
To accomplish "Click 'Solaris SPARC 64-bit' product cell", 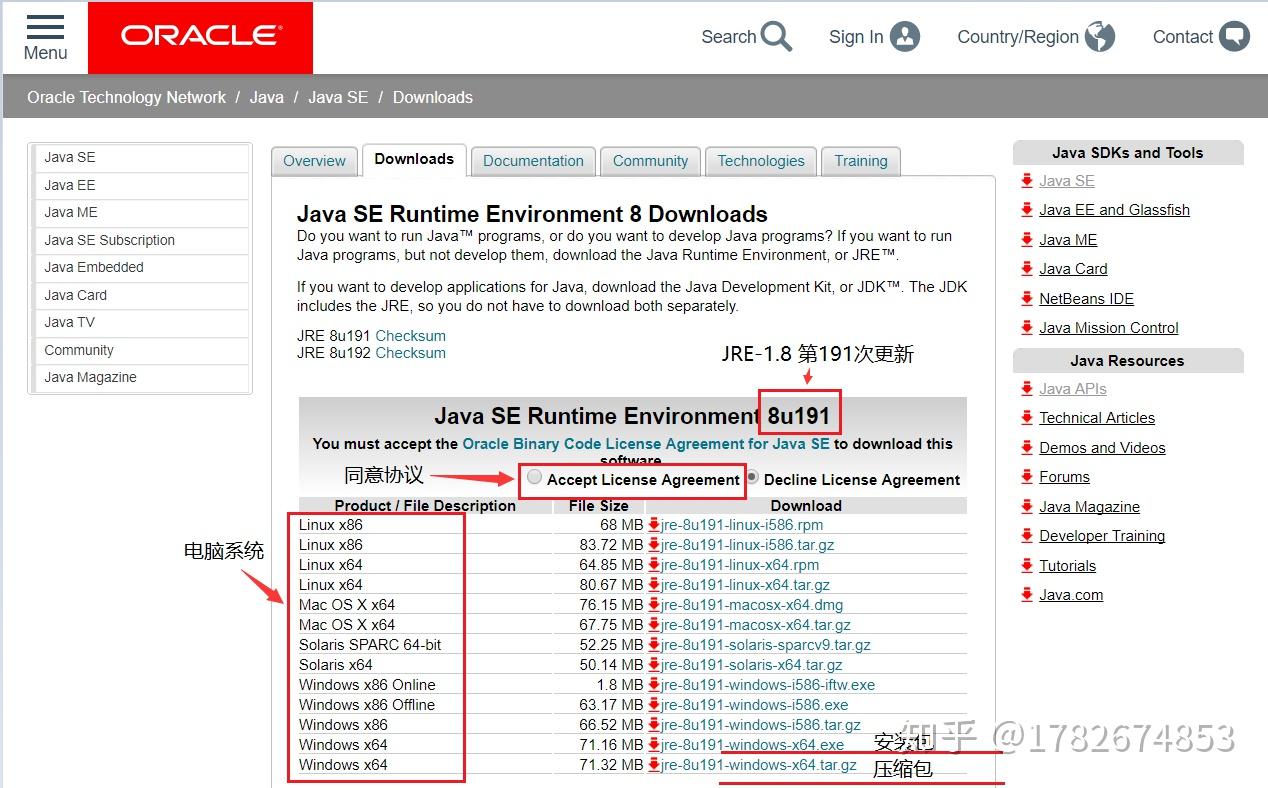I will point(370,645).
